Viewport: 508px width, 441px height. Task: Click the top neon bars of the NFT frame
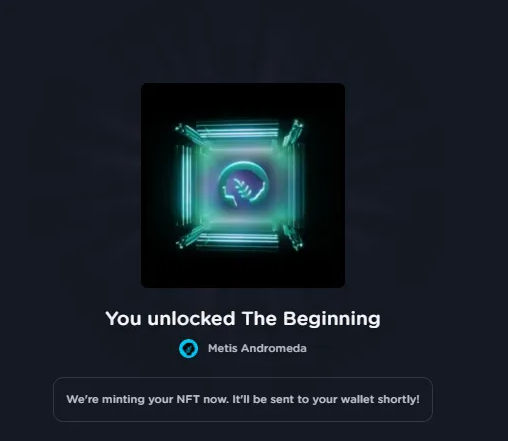click(x=238, y=130)
